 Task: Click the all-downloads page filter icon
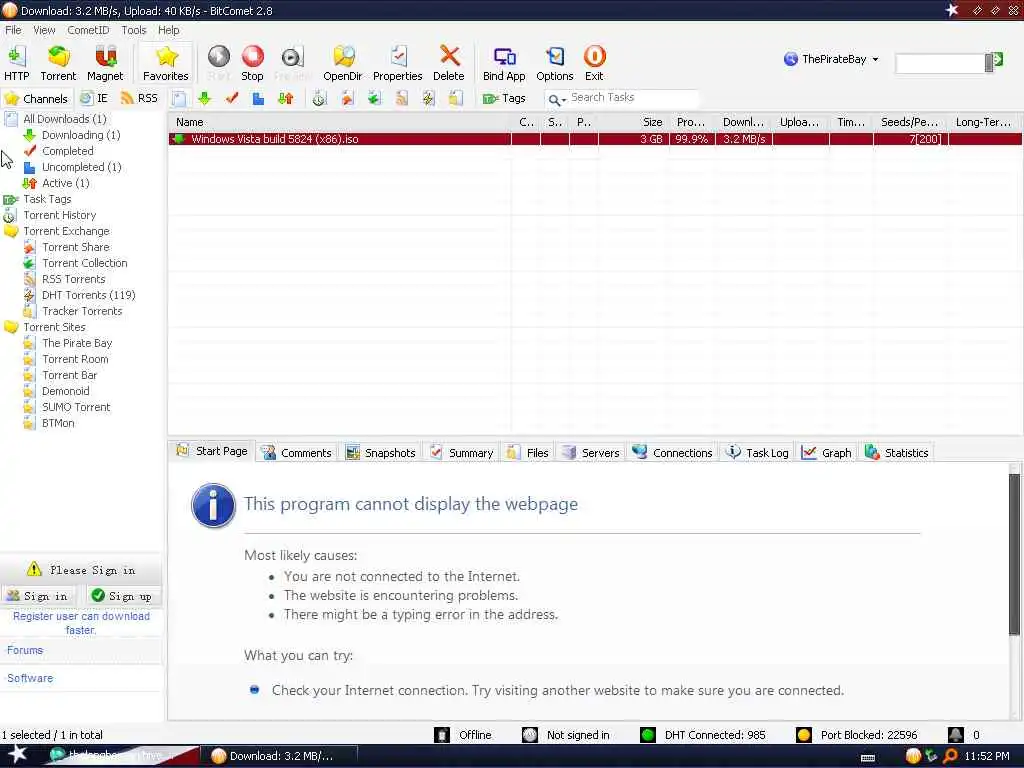pyautogui.click(x=179, y=99)
